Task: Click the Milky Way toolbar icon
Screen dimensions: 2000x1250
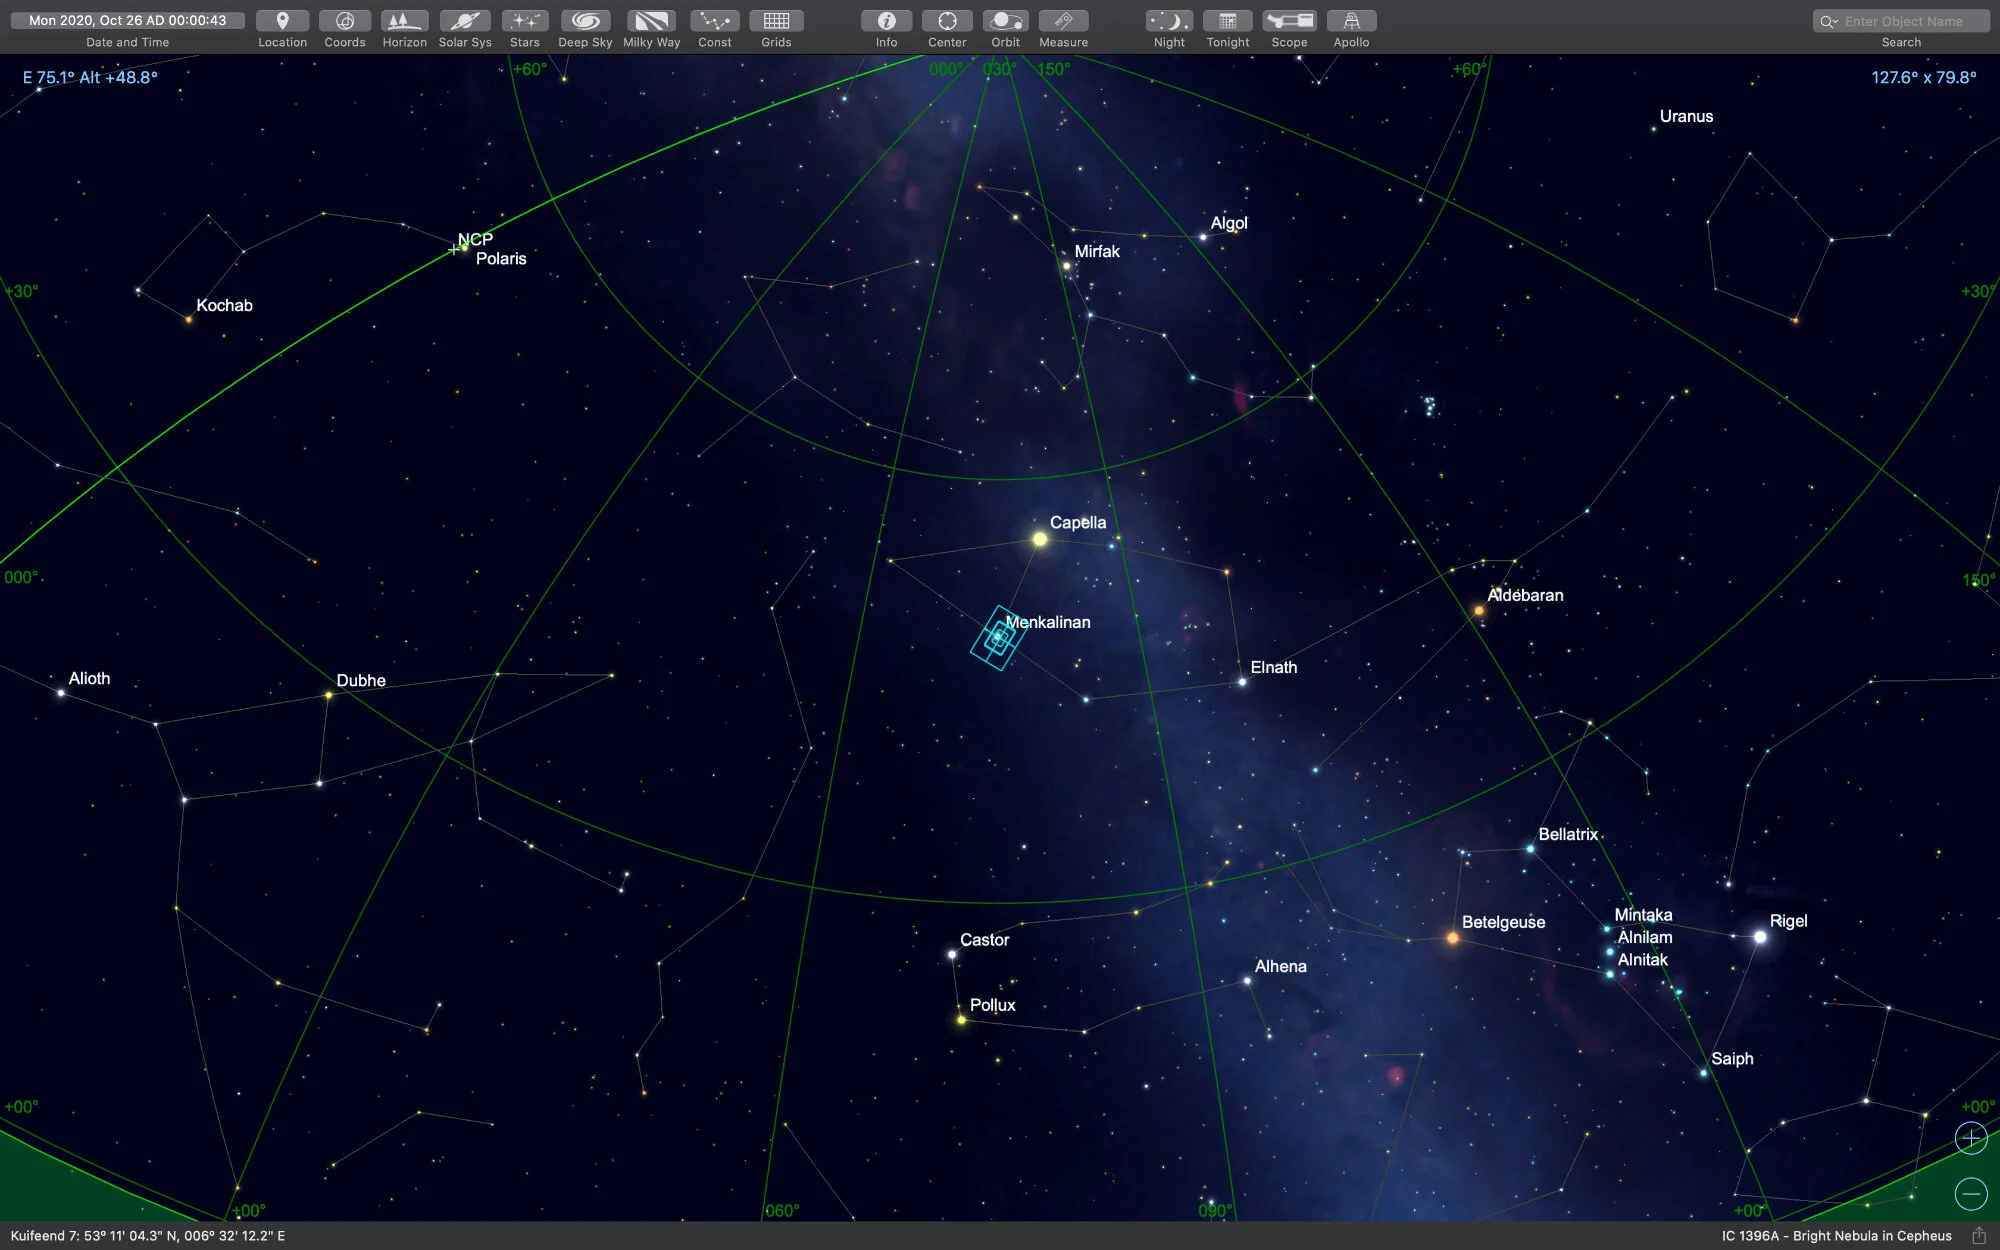Action: 651,21
